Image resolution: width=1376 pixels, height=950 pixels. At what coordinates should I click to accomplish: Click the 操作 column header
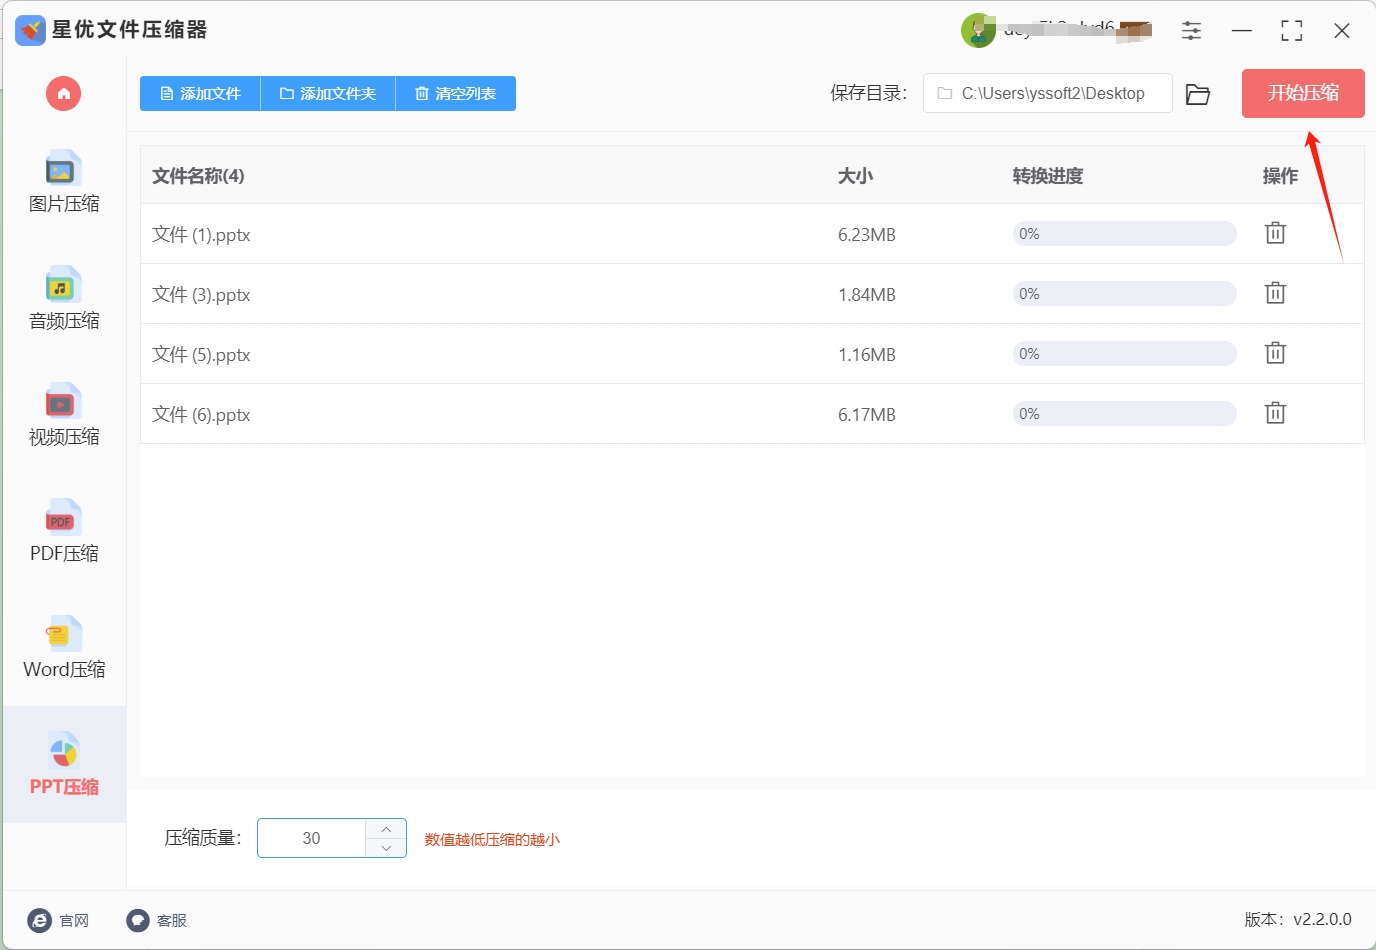point(1280,176)
